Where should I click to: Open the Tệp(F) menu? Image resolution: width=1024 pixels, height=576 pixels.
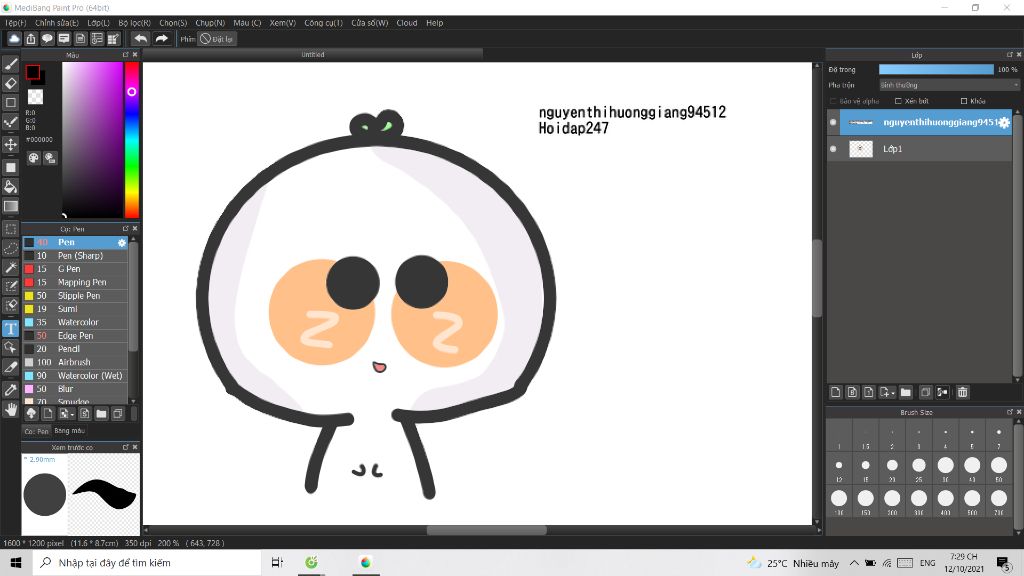point(16,23)
